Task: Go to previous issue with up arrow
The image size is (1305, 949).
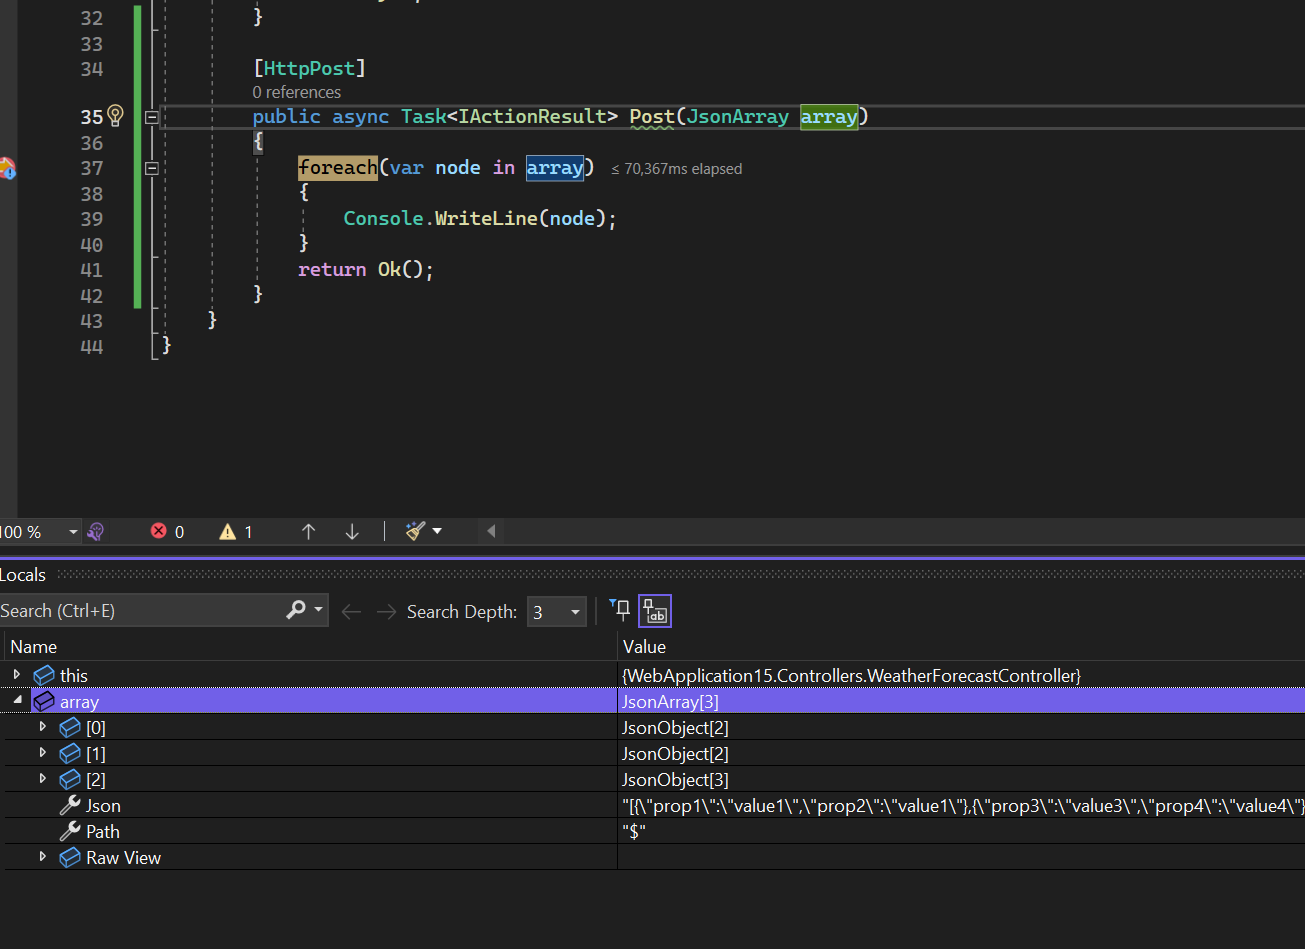Action: click(x=308, y=532)
